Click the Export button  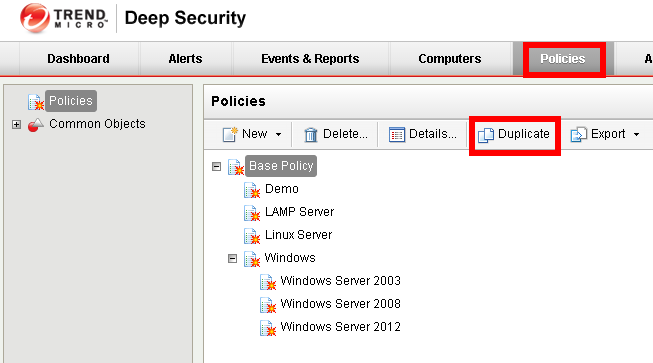click(x=605, y=134)
